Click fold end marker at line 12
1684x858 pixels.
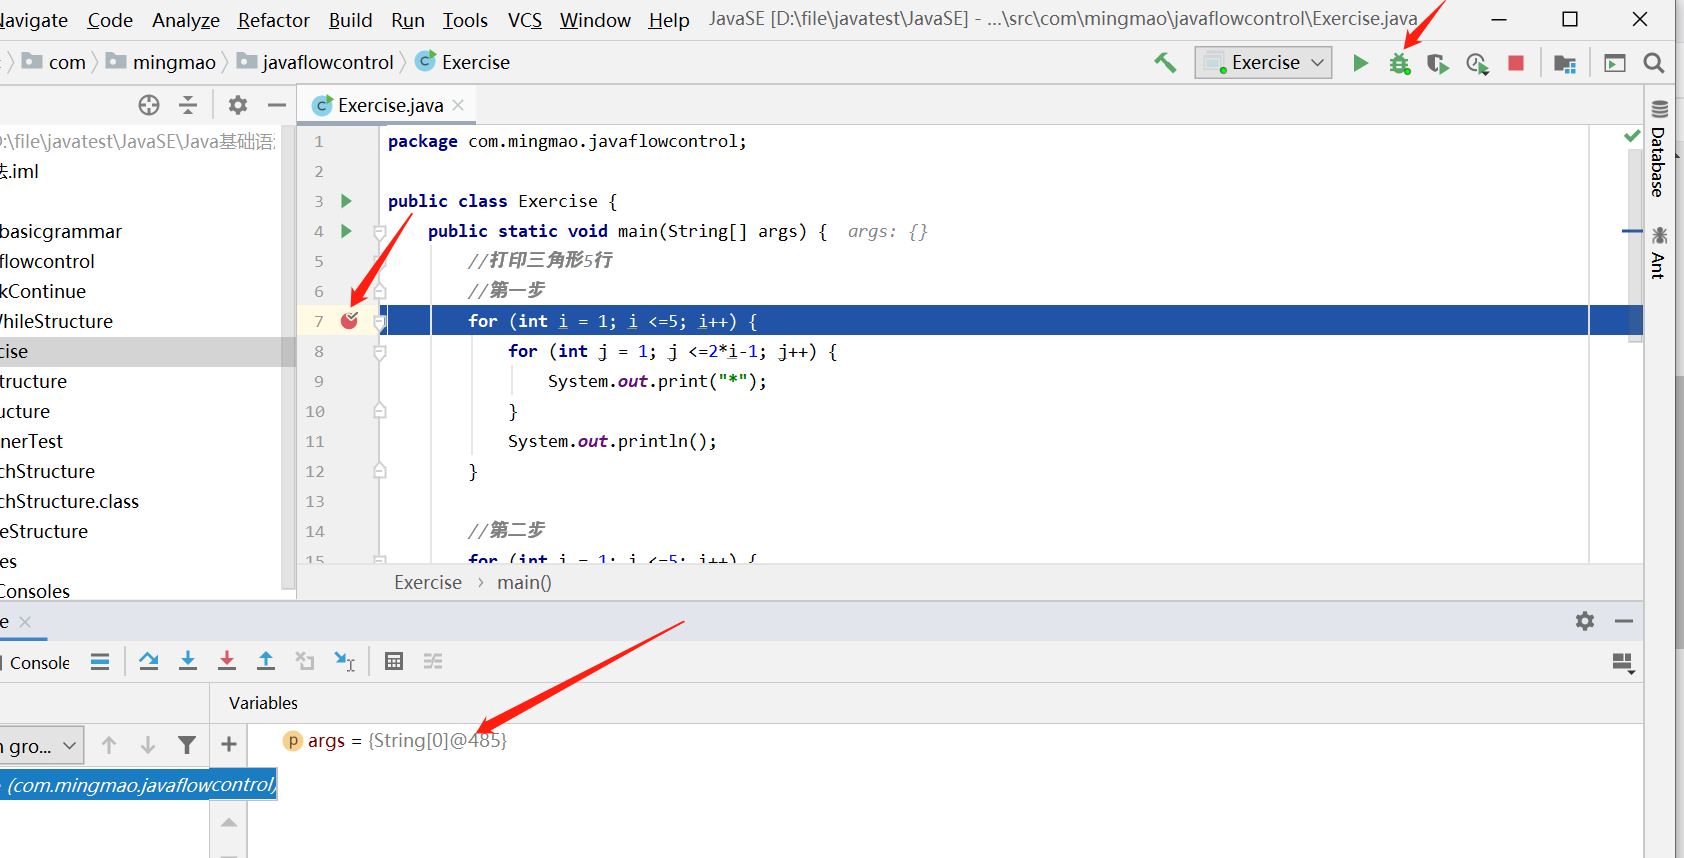pyautogui.click(x=380, y=471)
